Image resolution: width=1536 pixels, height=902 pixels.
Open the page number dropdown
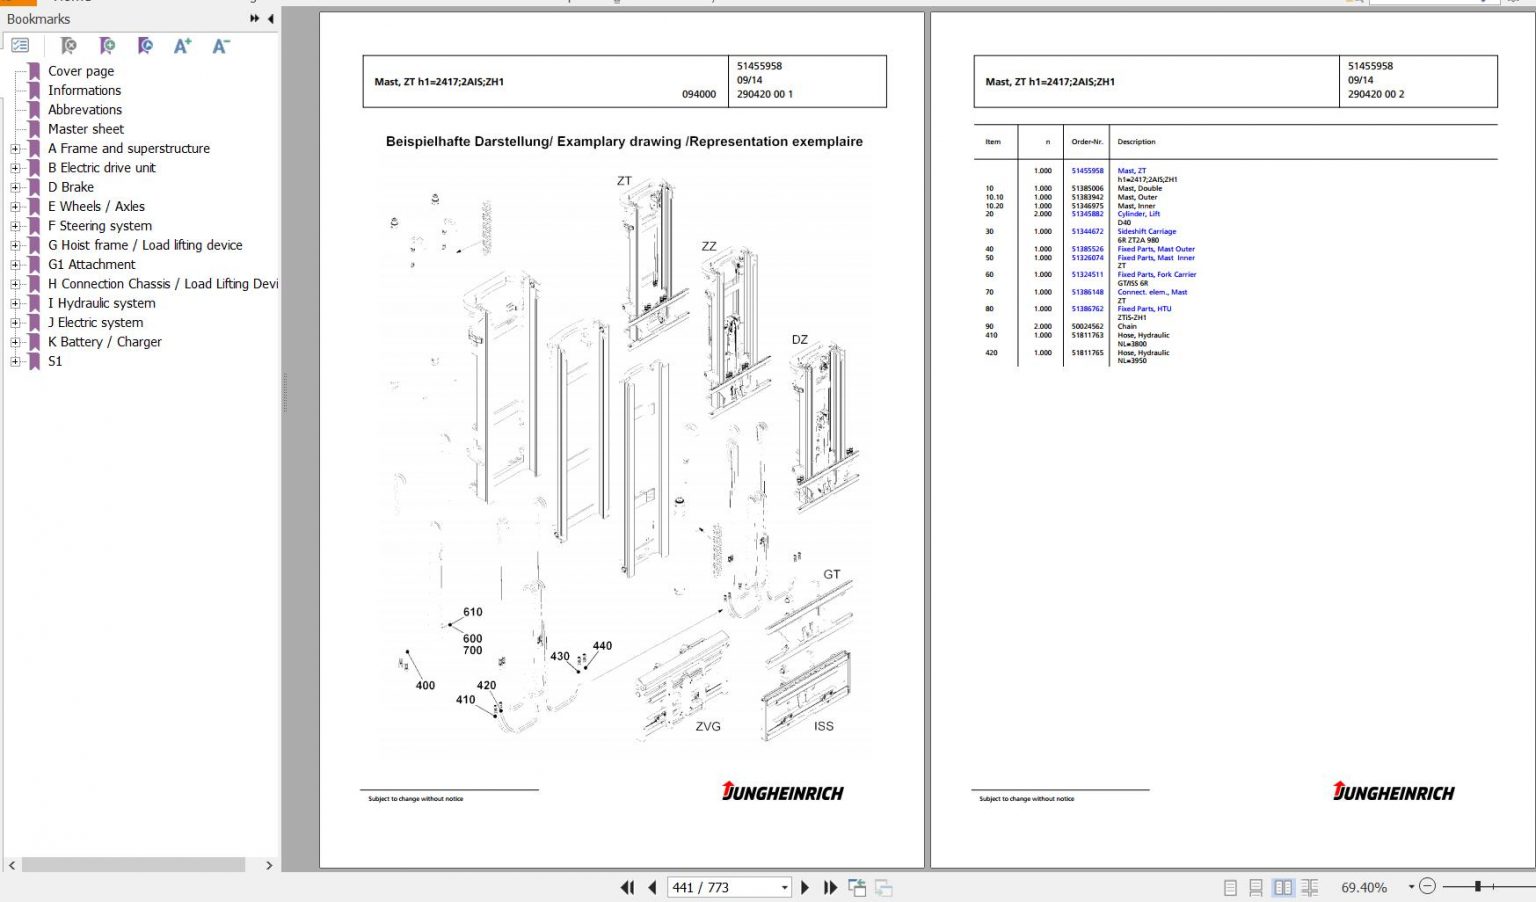coord(784,887)
